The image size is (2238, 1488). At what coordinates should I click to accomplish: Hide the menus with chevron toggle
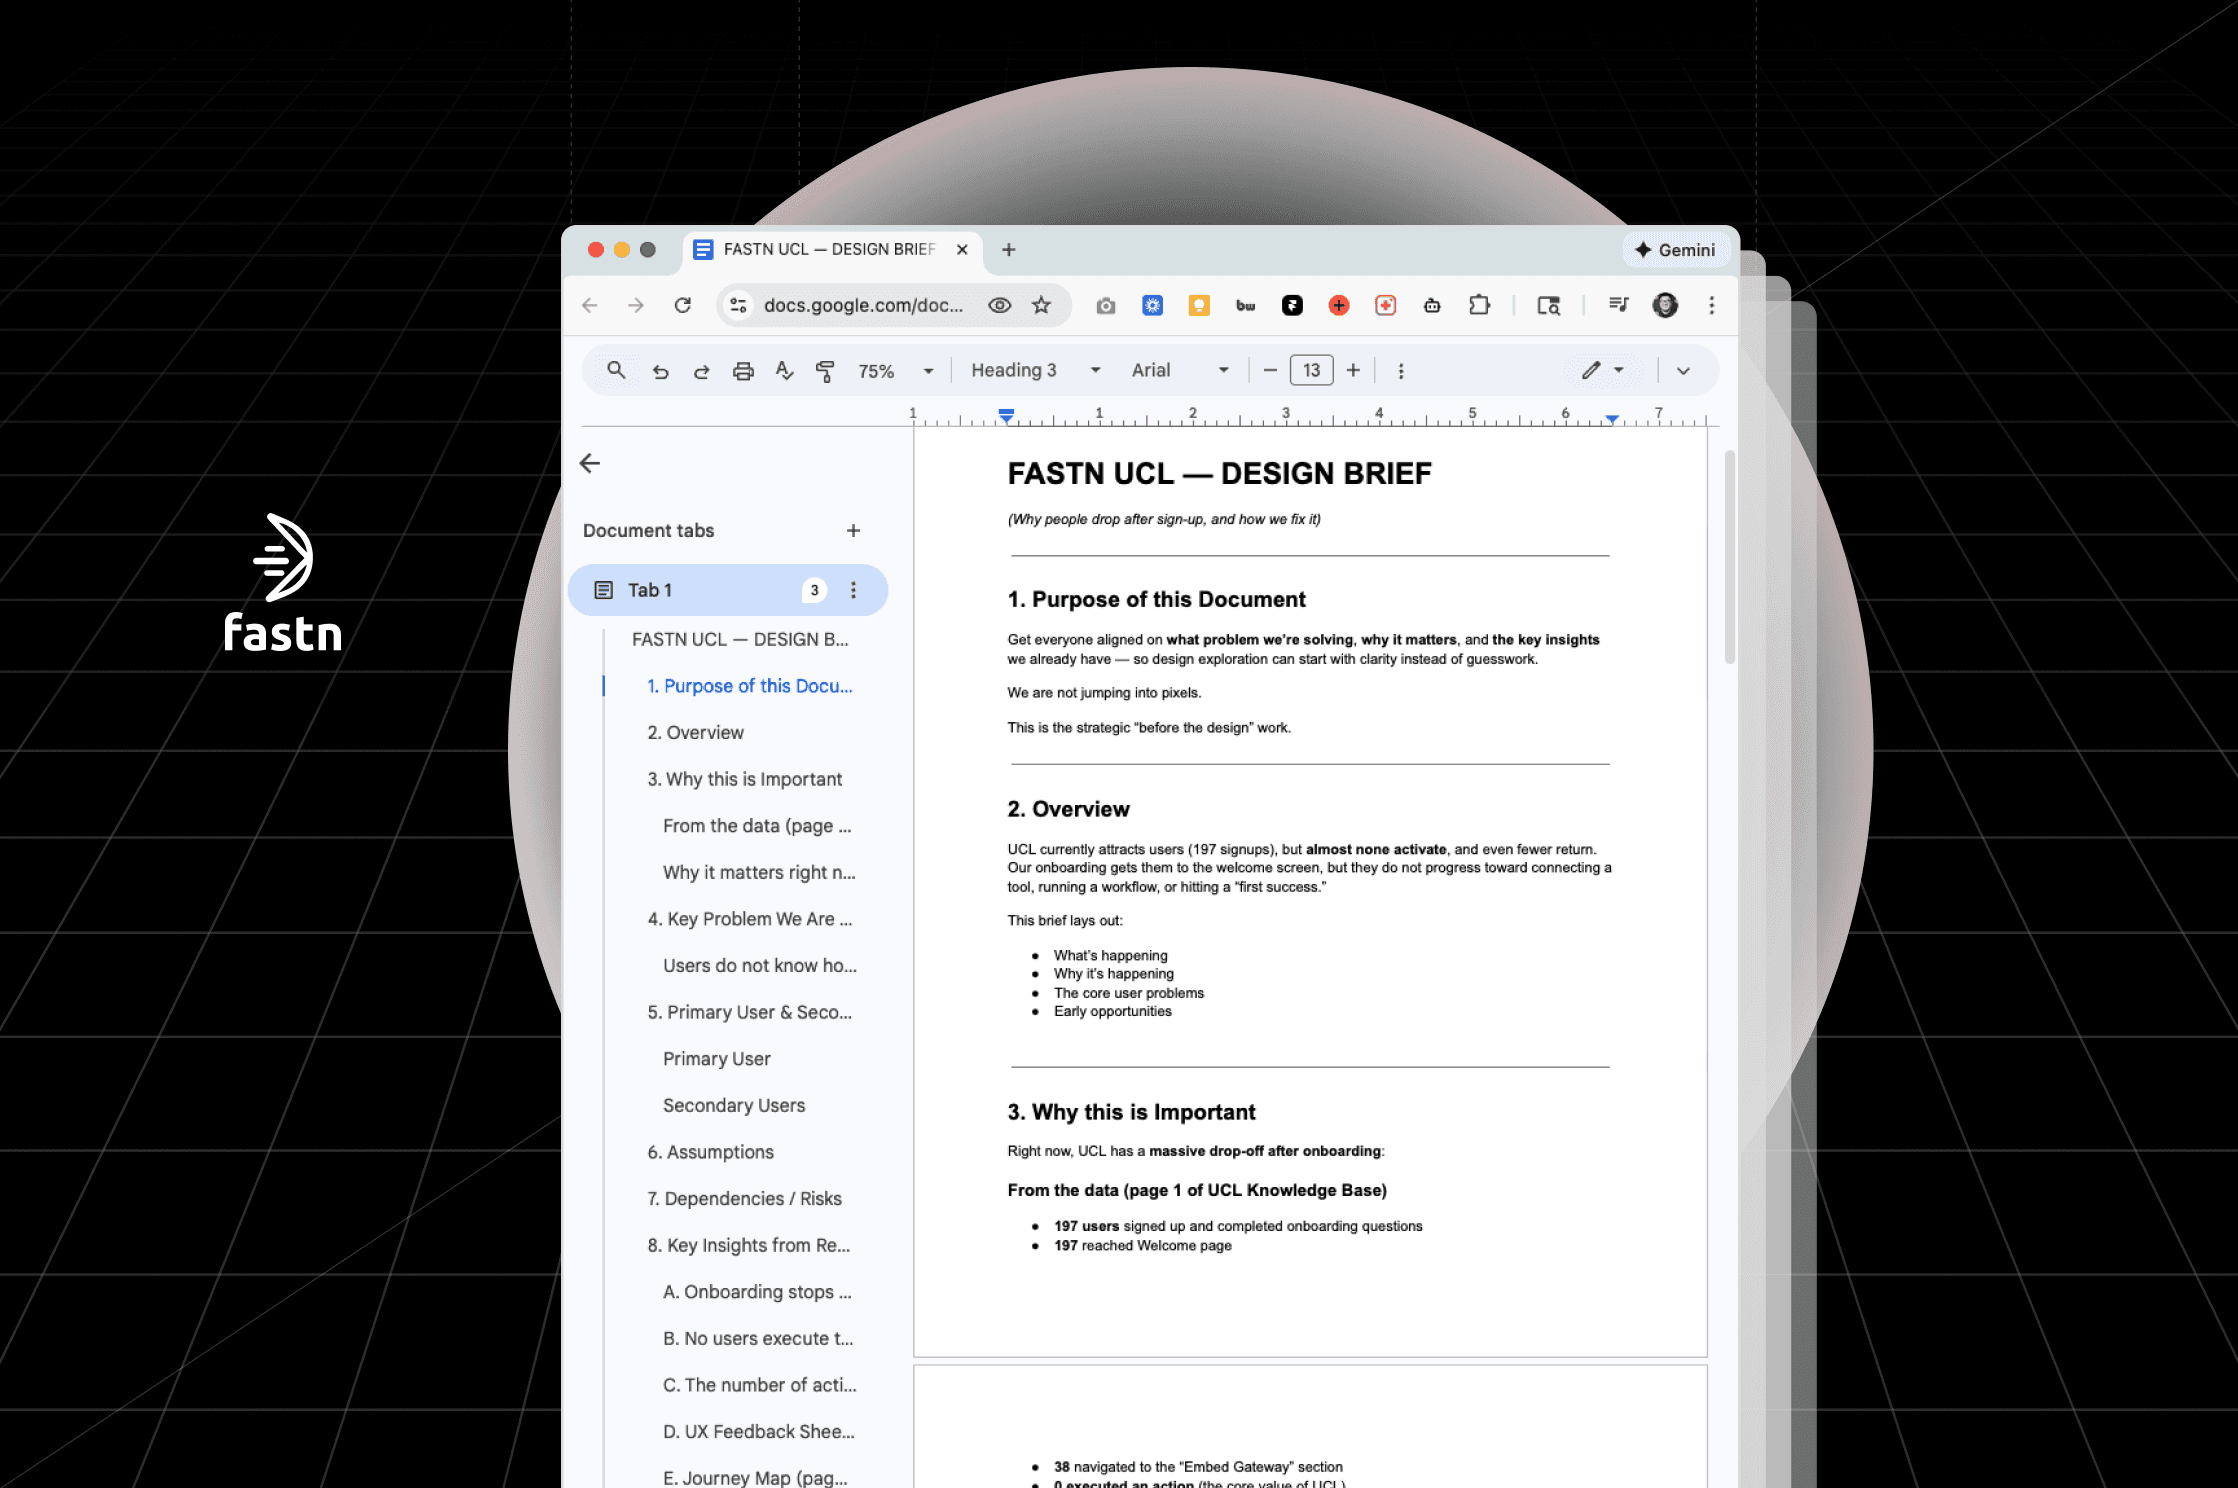point(1683,371)
